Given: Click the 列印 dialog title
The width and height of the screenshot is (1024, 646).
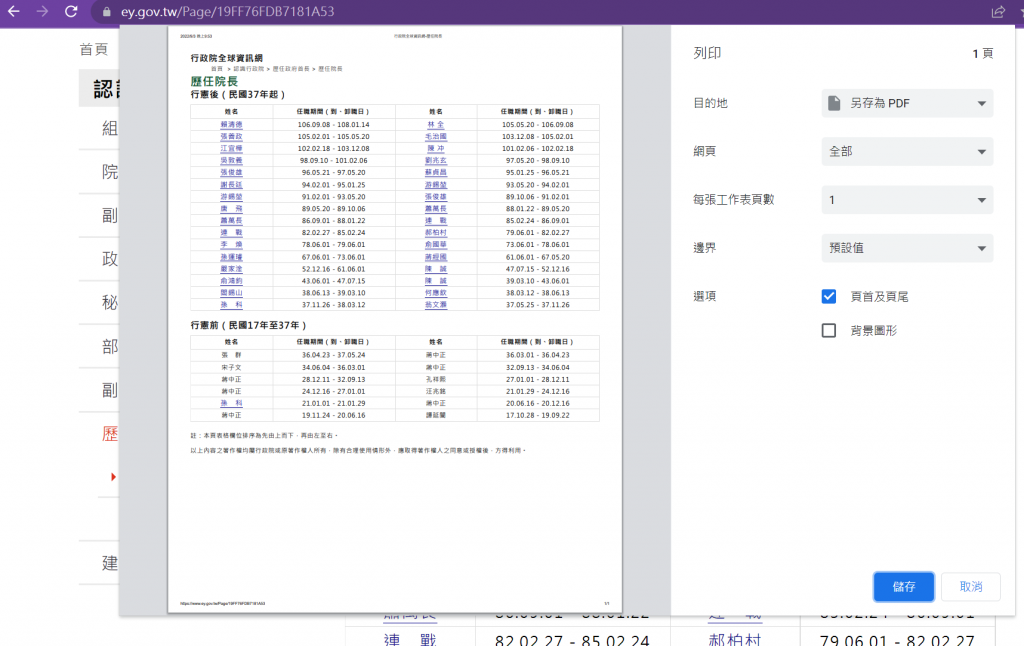Looking at the screenshot, I should (707, 53).
